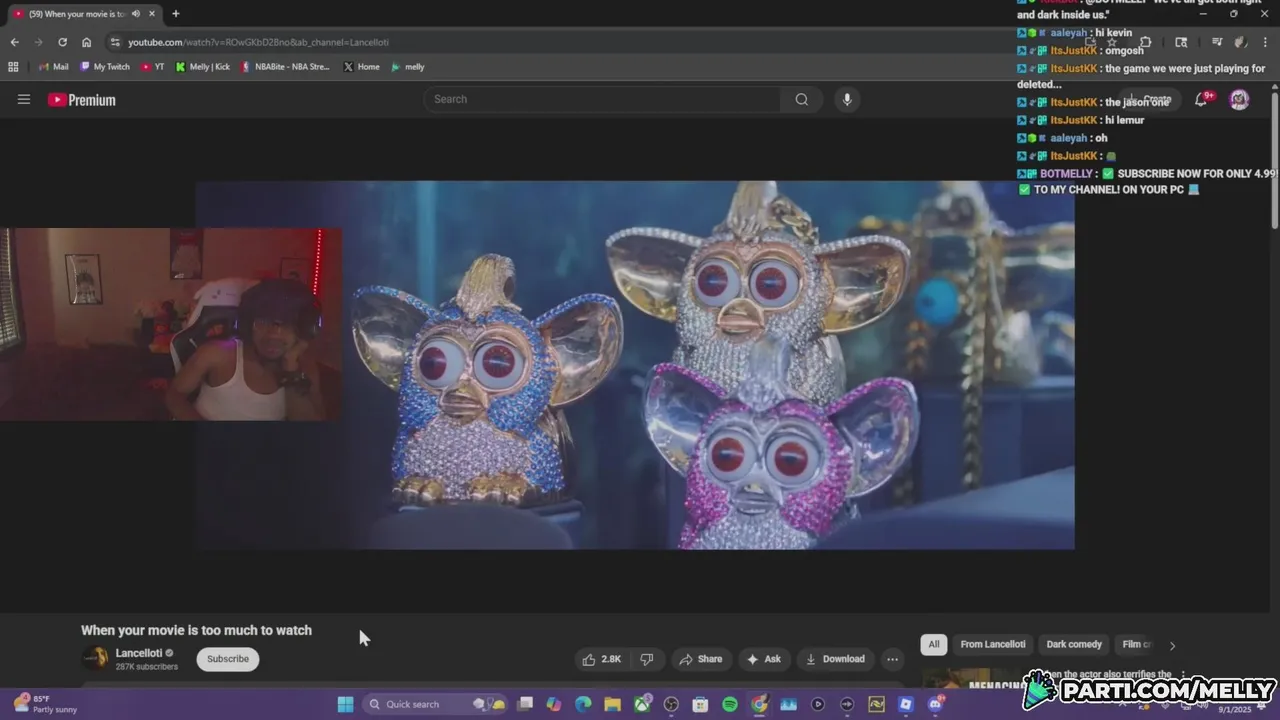Close the YouTube video tab
The image size is (1280, 720).
pos(152,14)
